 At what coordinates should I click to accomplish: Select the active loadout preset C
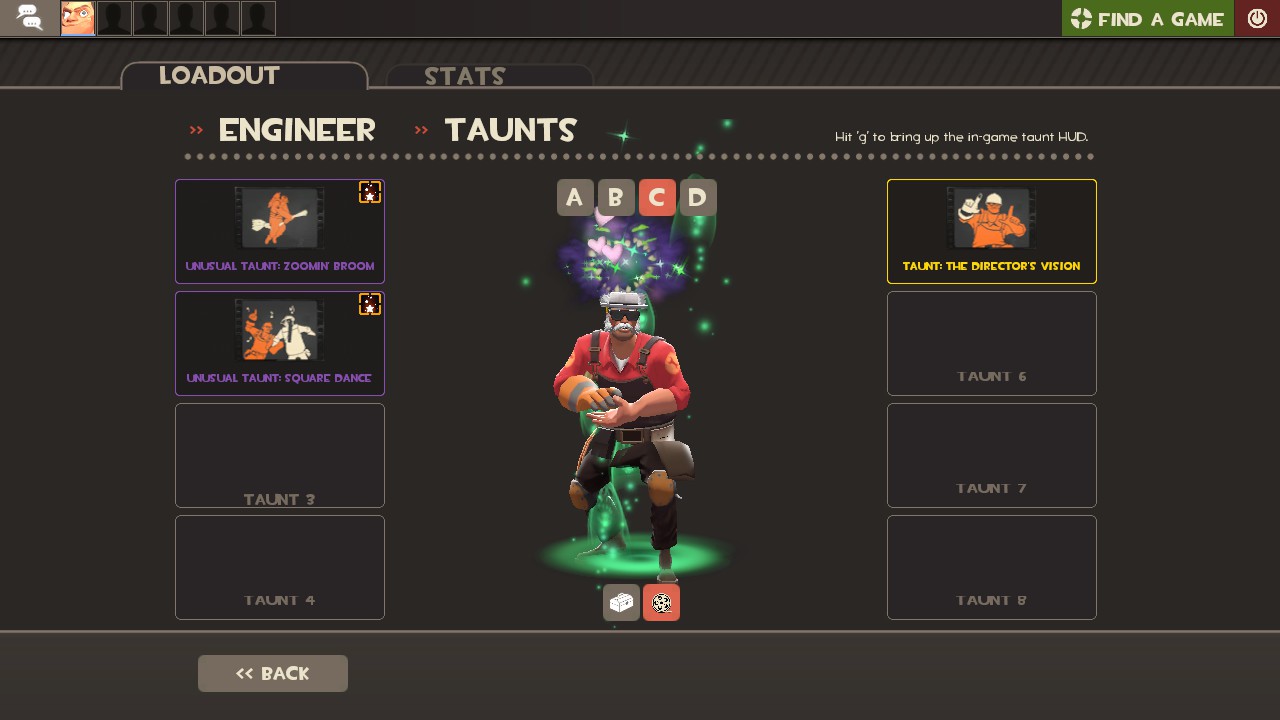click(657, 198)
